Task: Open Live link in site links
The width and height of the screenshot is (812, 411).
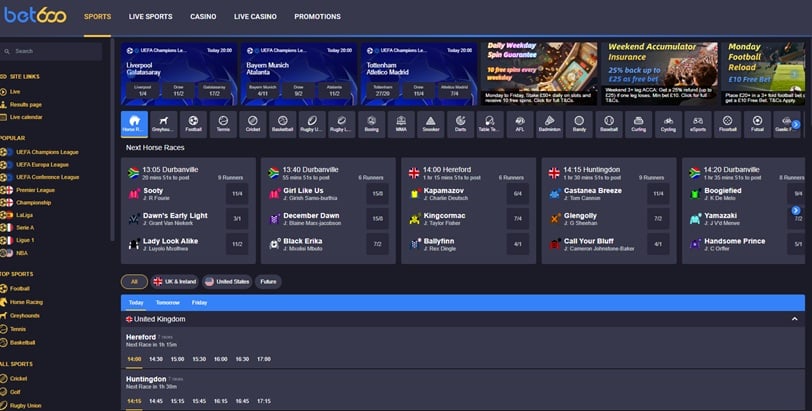Action: tap(14, 92)
